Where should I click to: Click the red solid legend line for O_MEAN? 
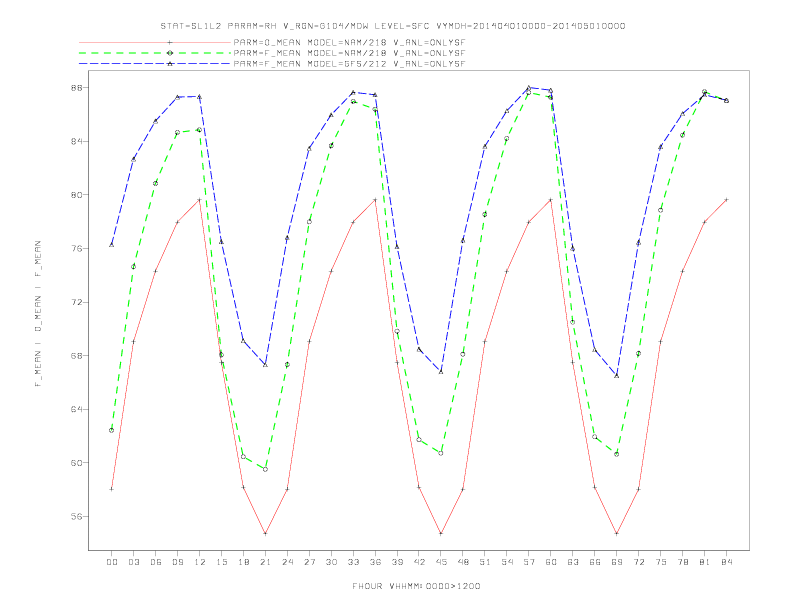[x=155, y=42]
